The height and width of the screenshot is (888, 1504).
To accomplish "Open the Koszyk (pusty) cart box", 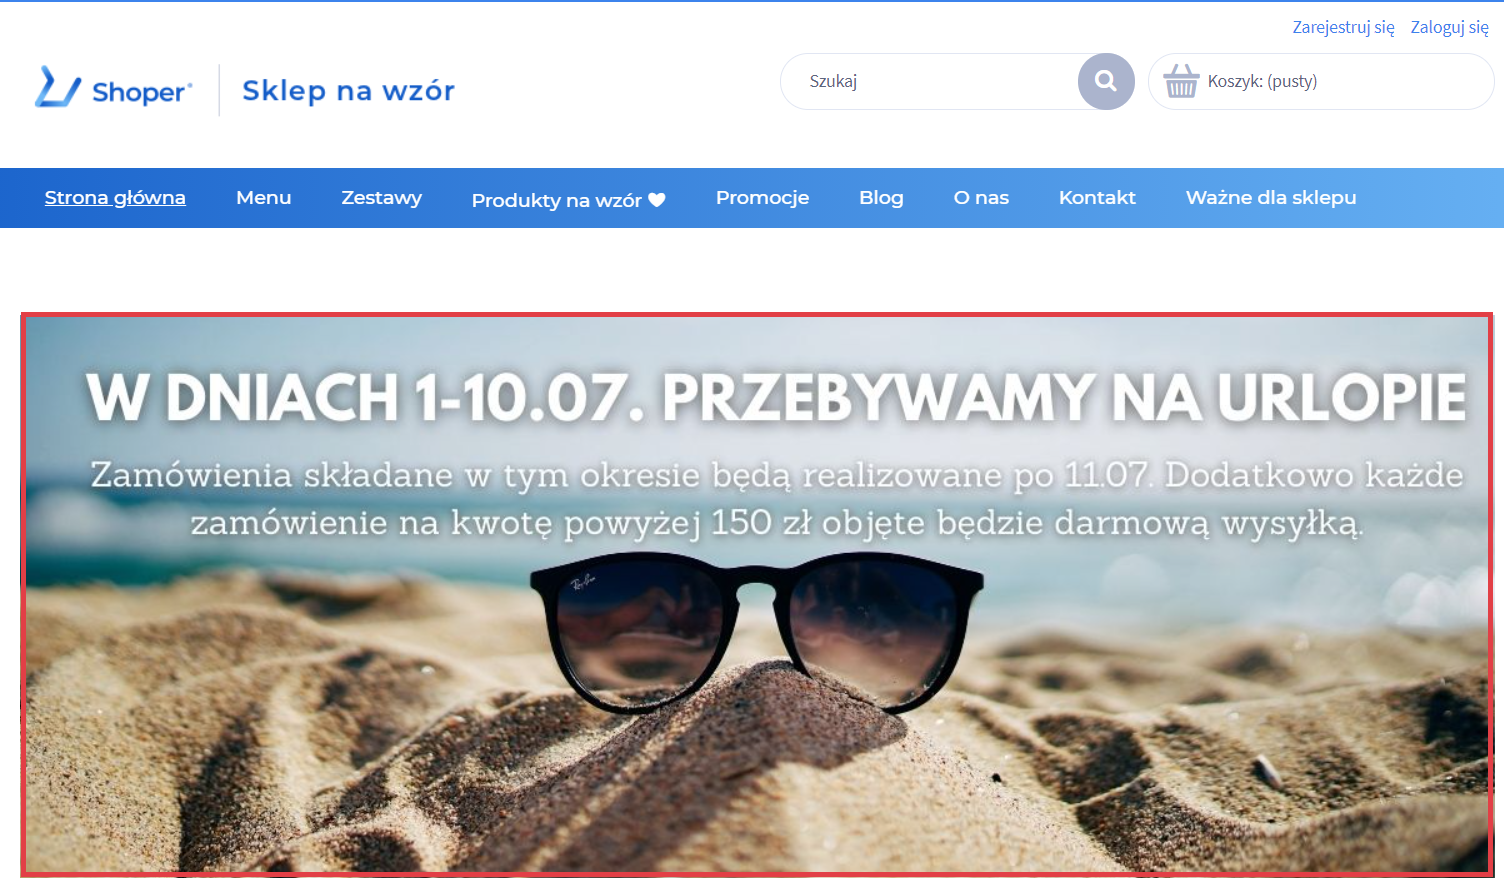I will coord(1321,81).
